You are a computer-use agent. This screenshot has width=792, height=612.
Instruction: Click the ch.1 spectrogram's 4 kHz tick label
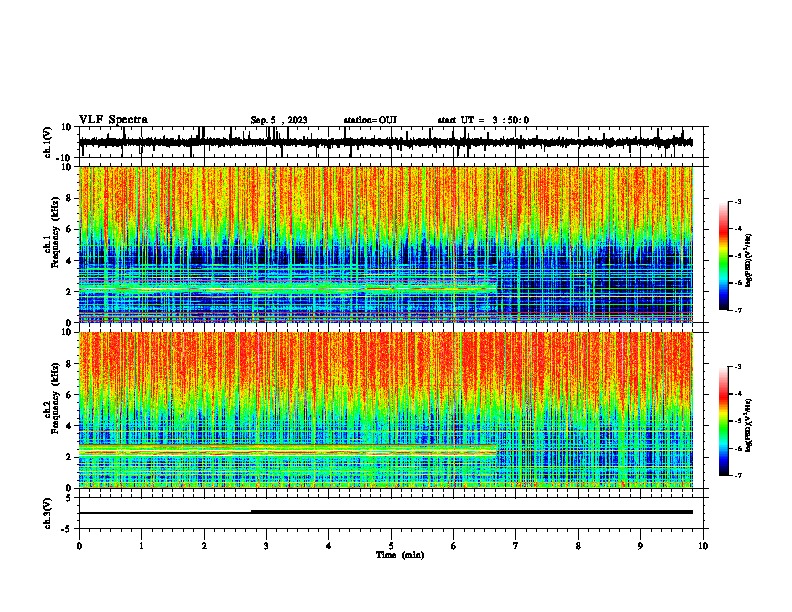[70, 261]
